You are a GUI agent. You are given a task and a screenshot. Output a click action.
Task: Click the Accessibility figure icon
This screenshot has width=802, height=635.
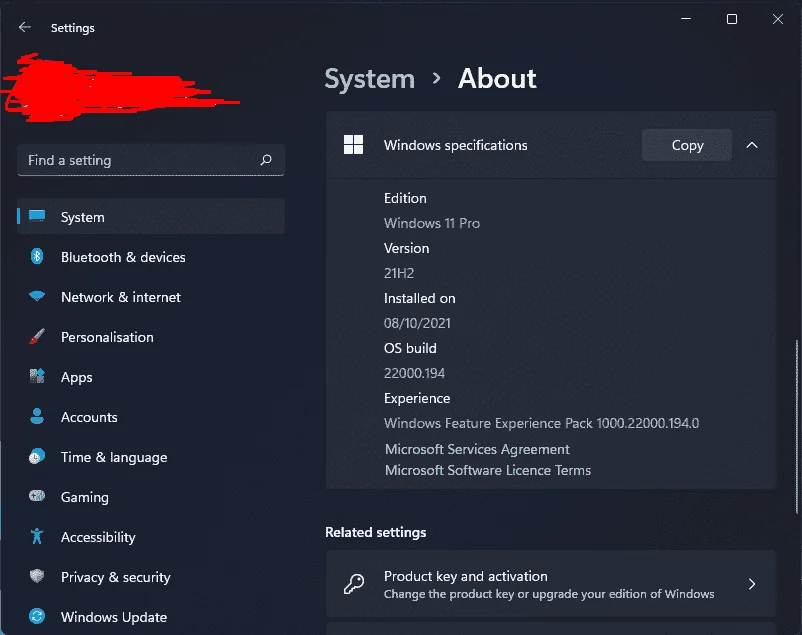(37, 536)
